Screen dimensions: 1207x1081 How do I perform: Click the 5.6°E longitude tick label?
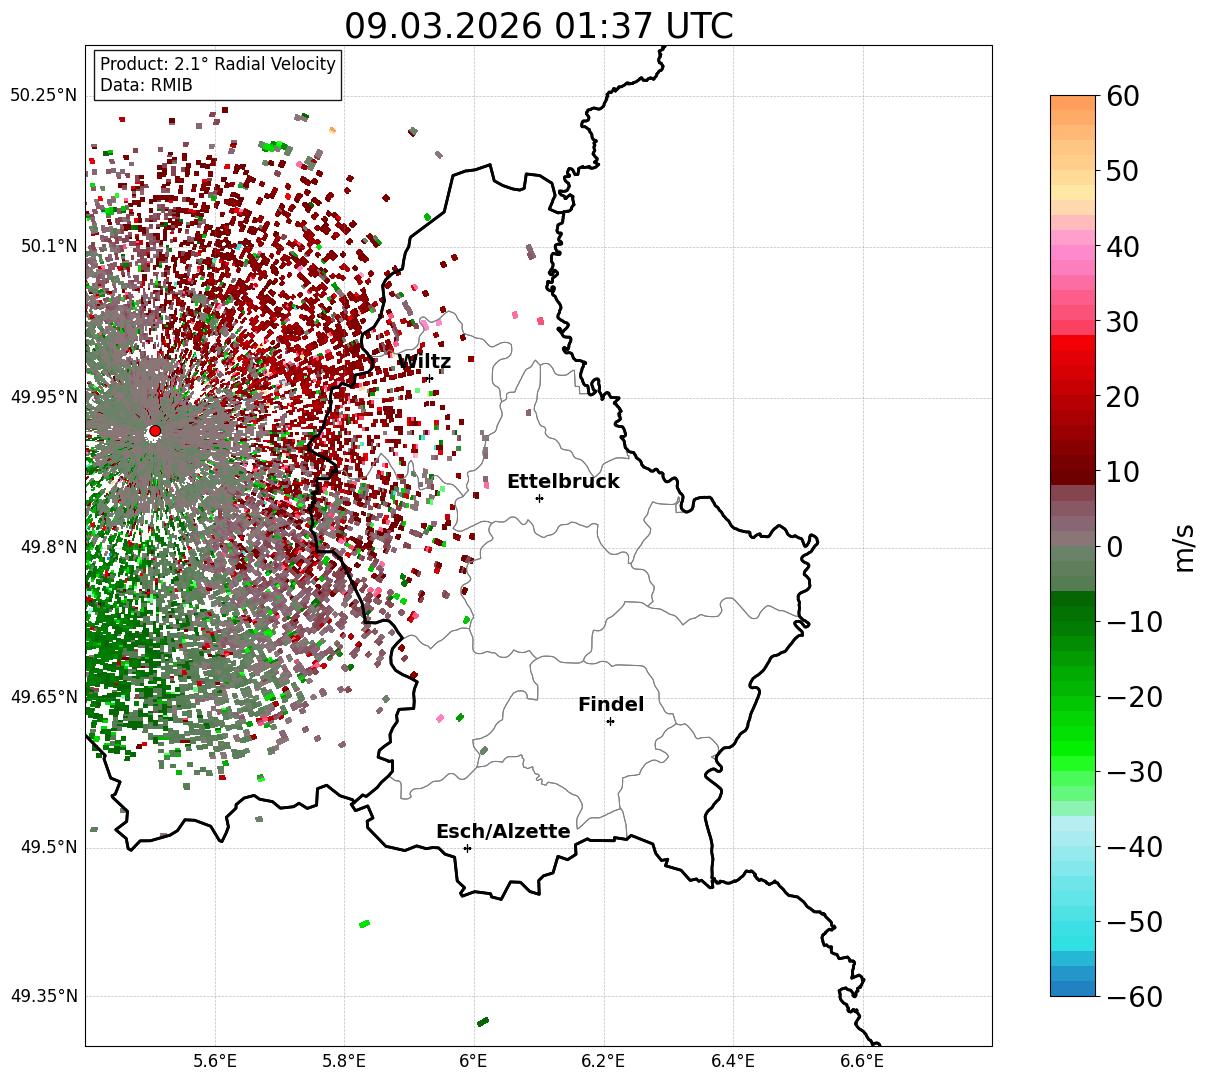tap(215, 1060)
